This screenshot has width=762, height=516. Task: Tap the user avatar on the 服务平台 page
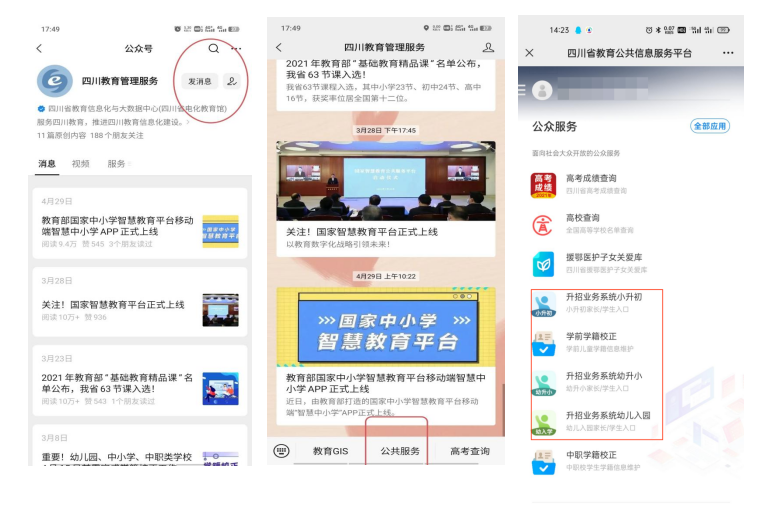pos(542,90)
